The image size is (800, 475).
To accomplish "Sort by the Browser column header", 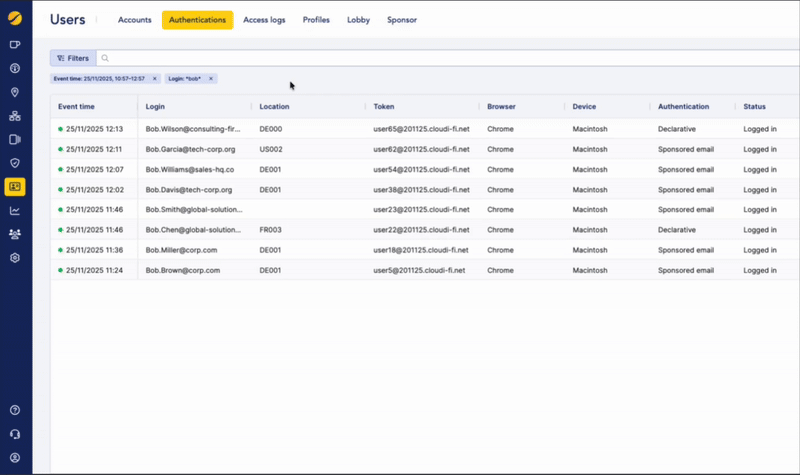I will [x=502, y=107].
